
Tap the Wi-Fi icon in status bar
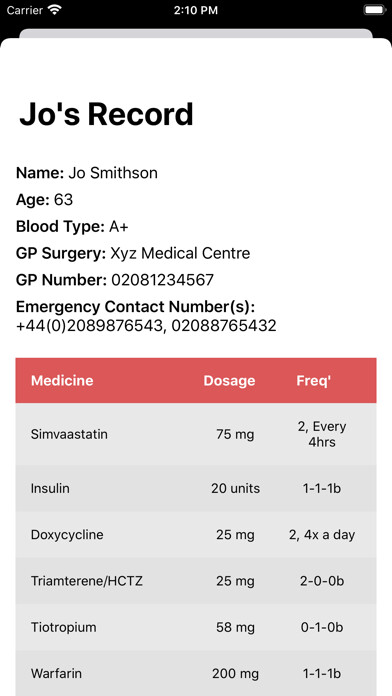coord(55,10)
